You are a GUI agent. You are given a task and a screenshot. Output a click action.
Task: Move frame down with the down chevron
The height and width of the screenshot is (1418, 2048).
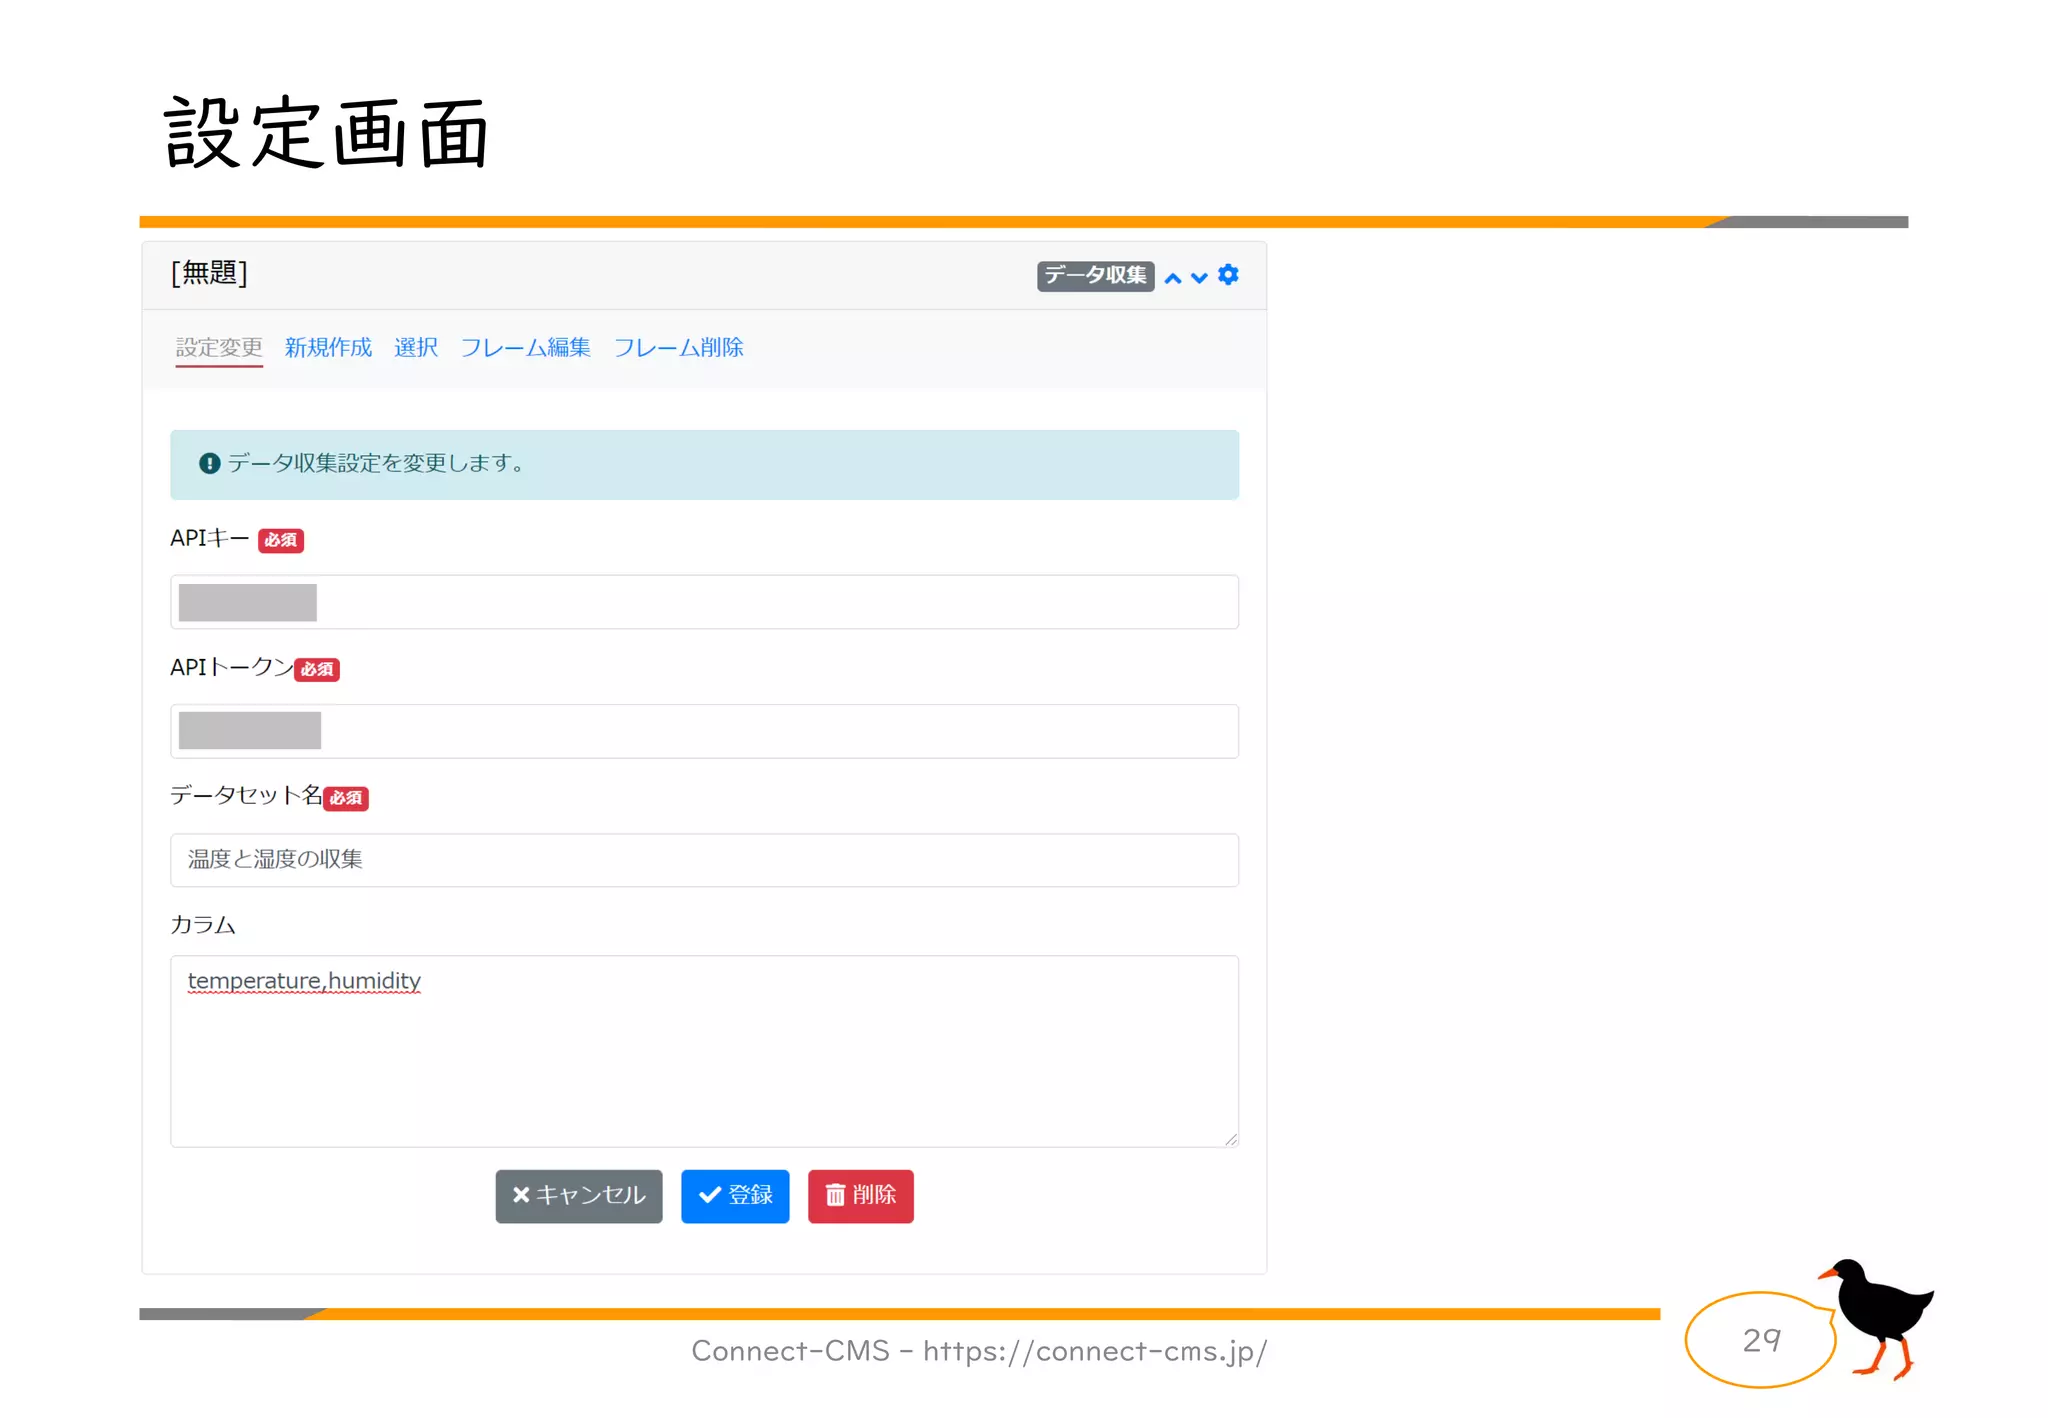[x=1199, y=278]
